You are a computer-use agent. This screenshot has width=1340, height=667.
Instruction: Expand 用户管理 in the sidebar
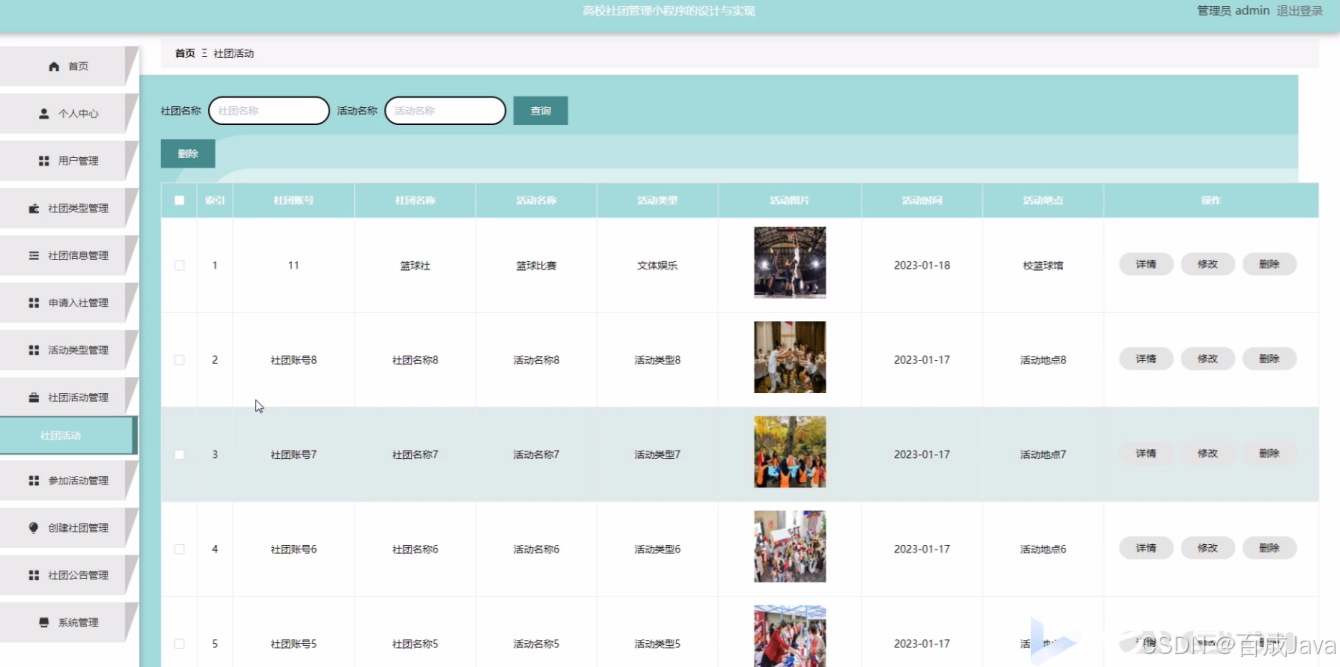(x=68, y=161)
